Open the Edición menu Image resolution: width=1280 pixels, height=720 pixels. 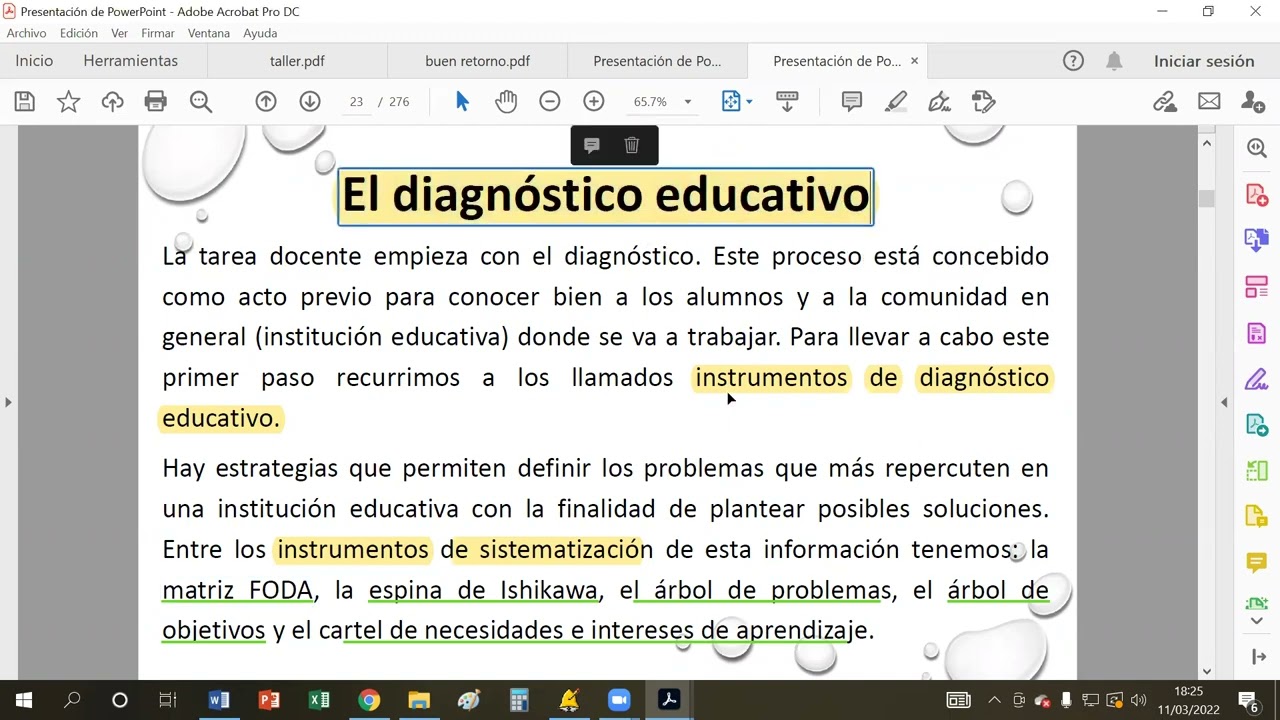point(79,33)
